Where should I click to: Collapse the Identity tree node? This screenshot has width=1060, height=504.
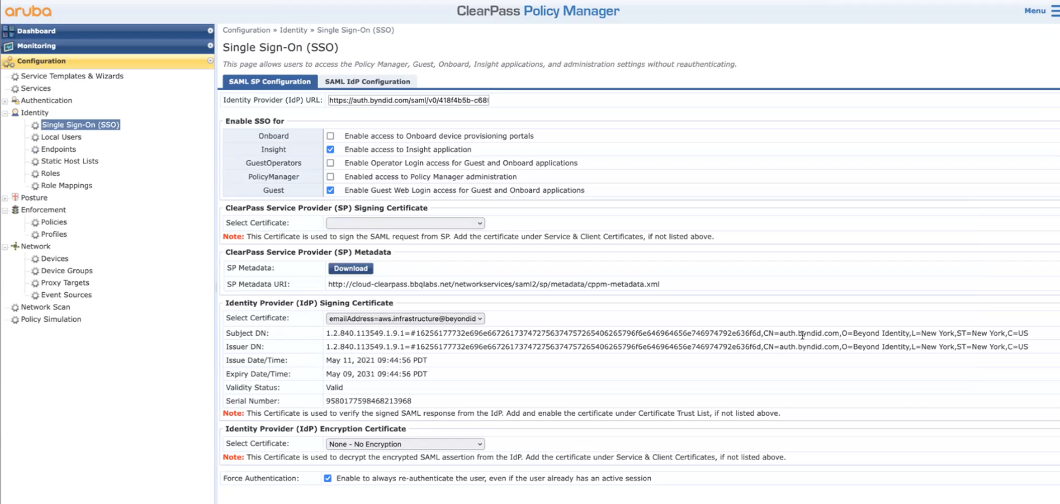pos(5,113)
